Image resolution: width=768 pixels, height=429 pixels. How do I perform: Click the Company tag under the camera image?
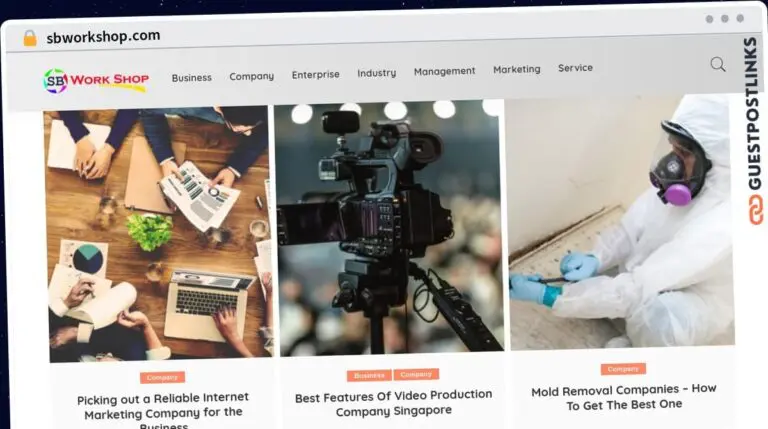coord(416,374)
